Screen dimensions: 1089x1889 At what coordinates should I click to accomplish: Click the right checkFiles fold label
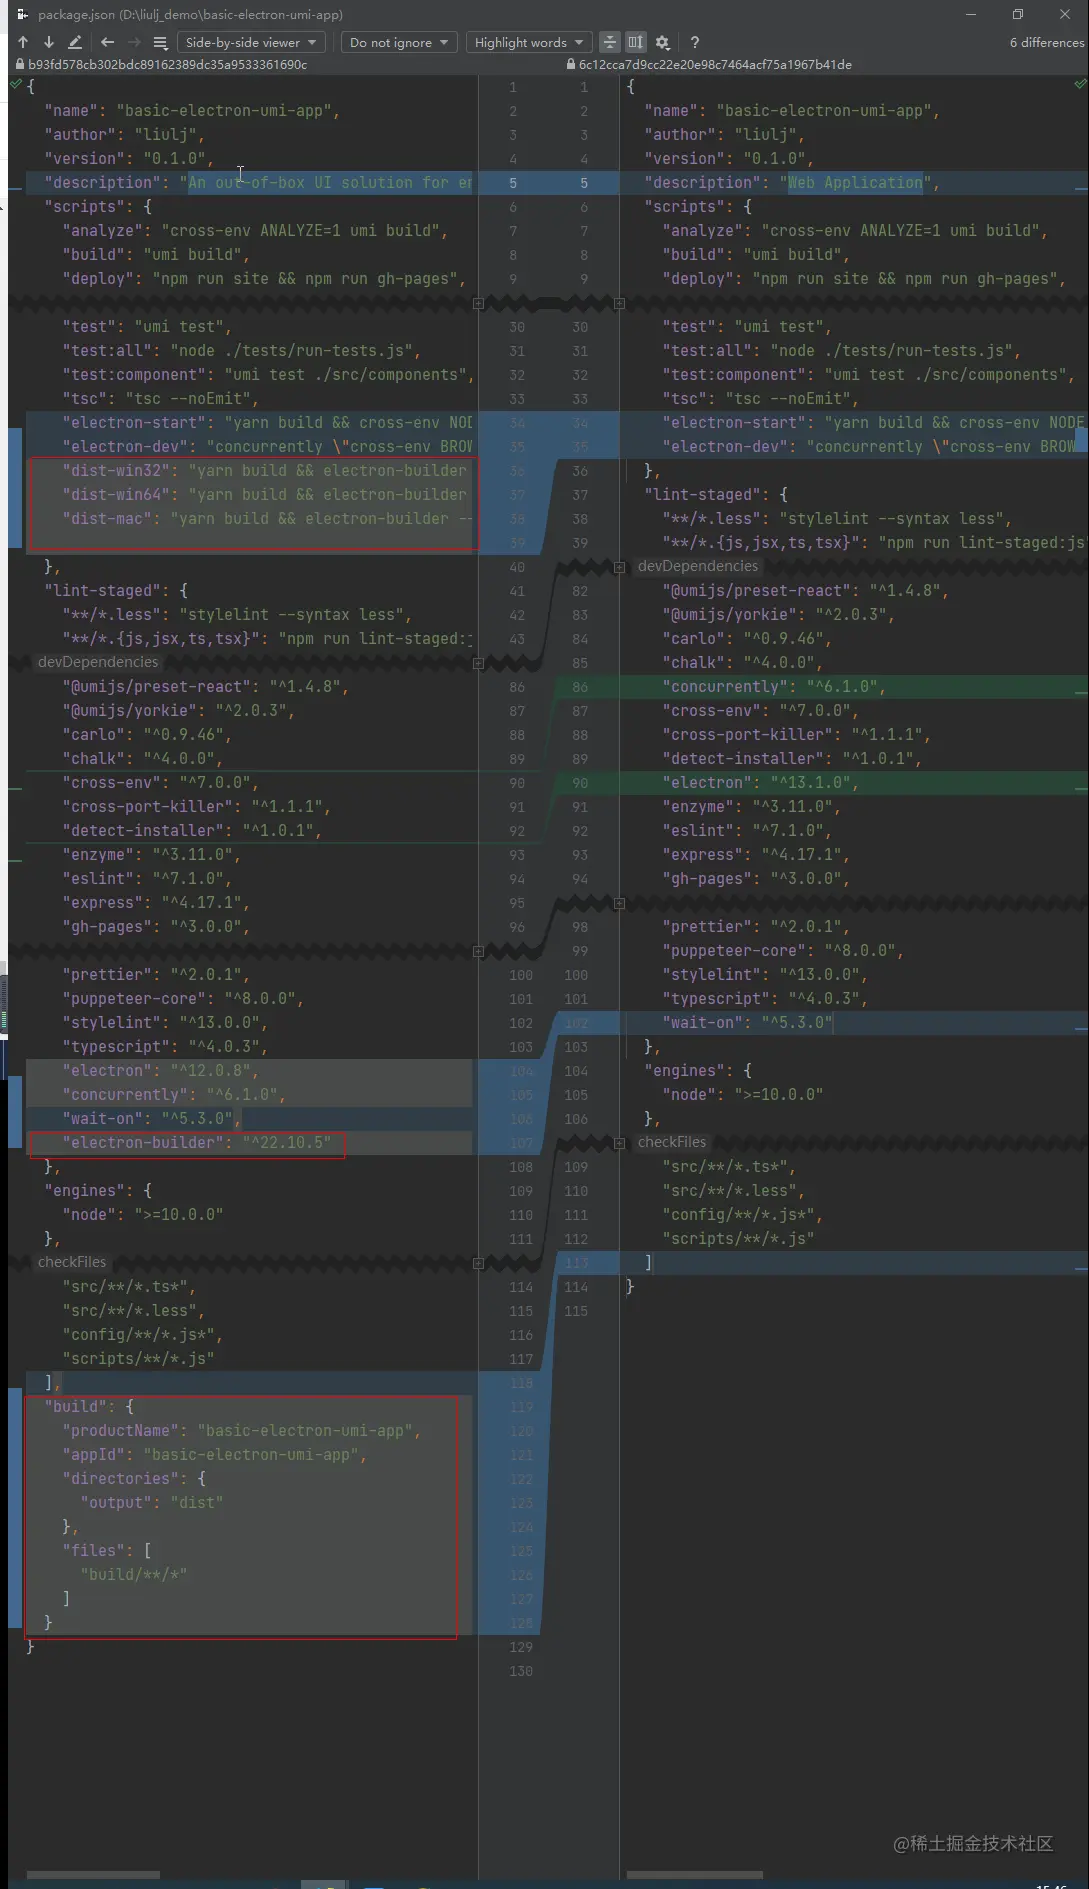tap(672, 1142)
